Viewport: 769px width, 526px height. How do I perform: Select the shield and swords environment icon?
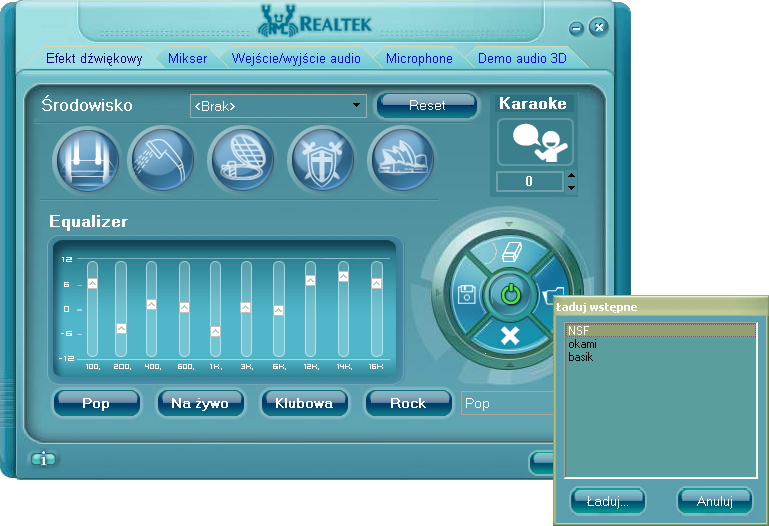(x=322, y=160)
